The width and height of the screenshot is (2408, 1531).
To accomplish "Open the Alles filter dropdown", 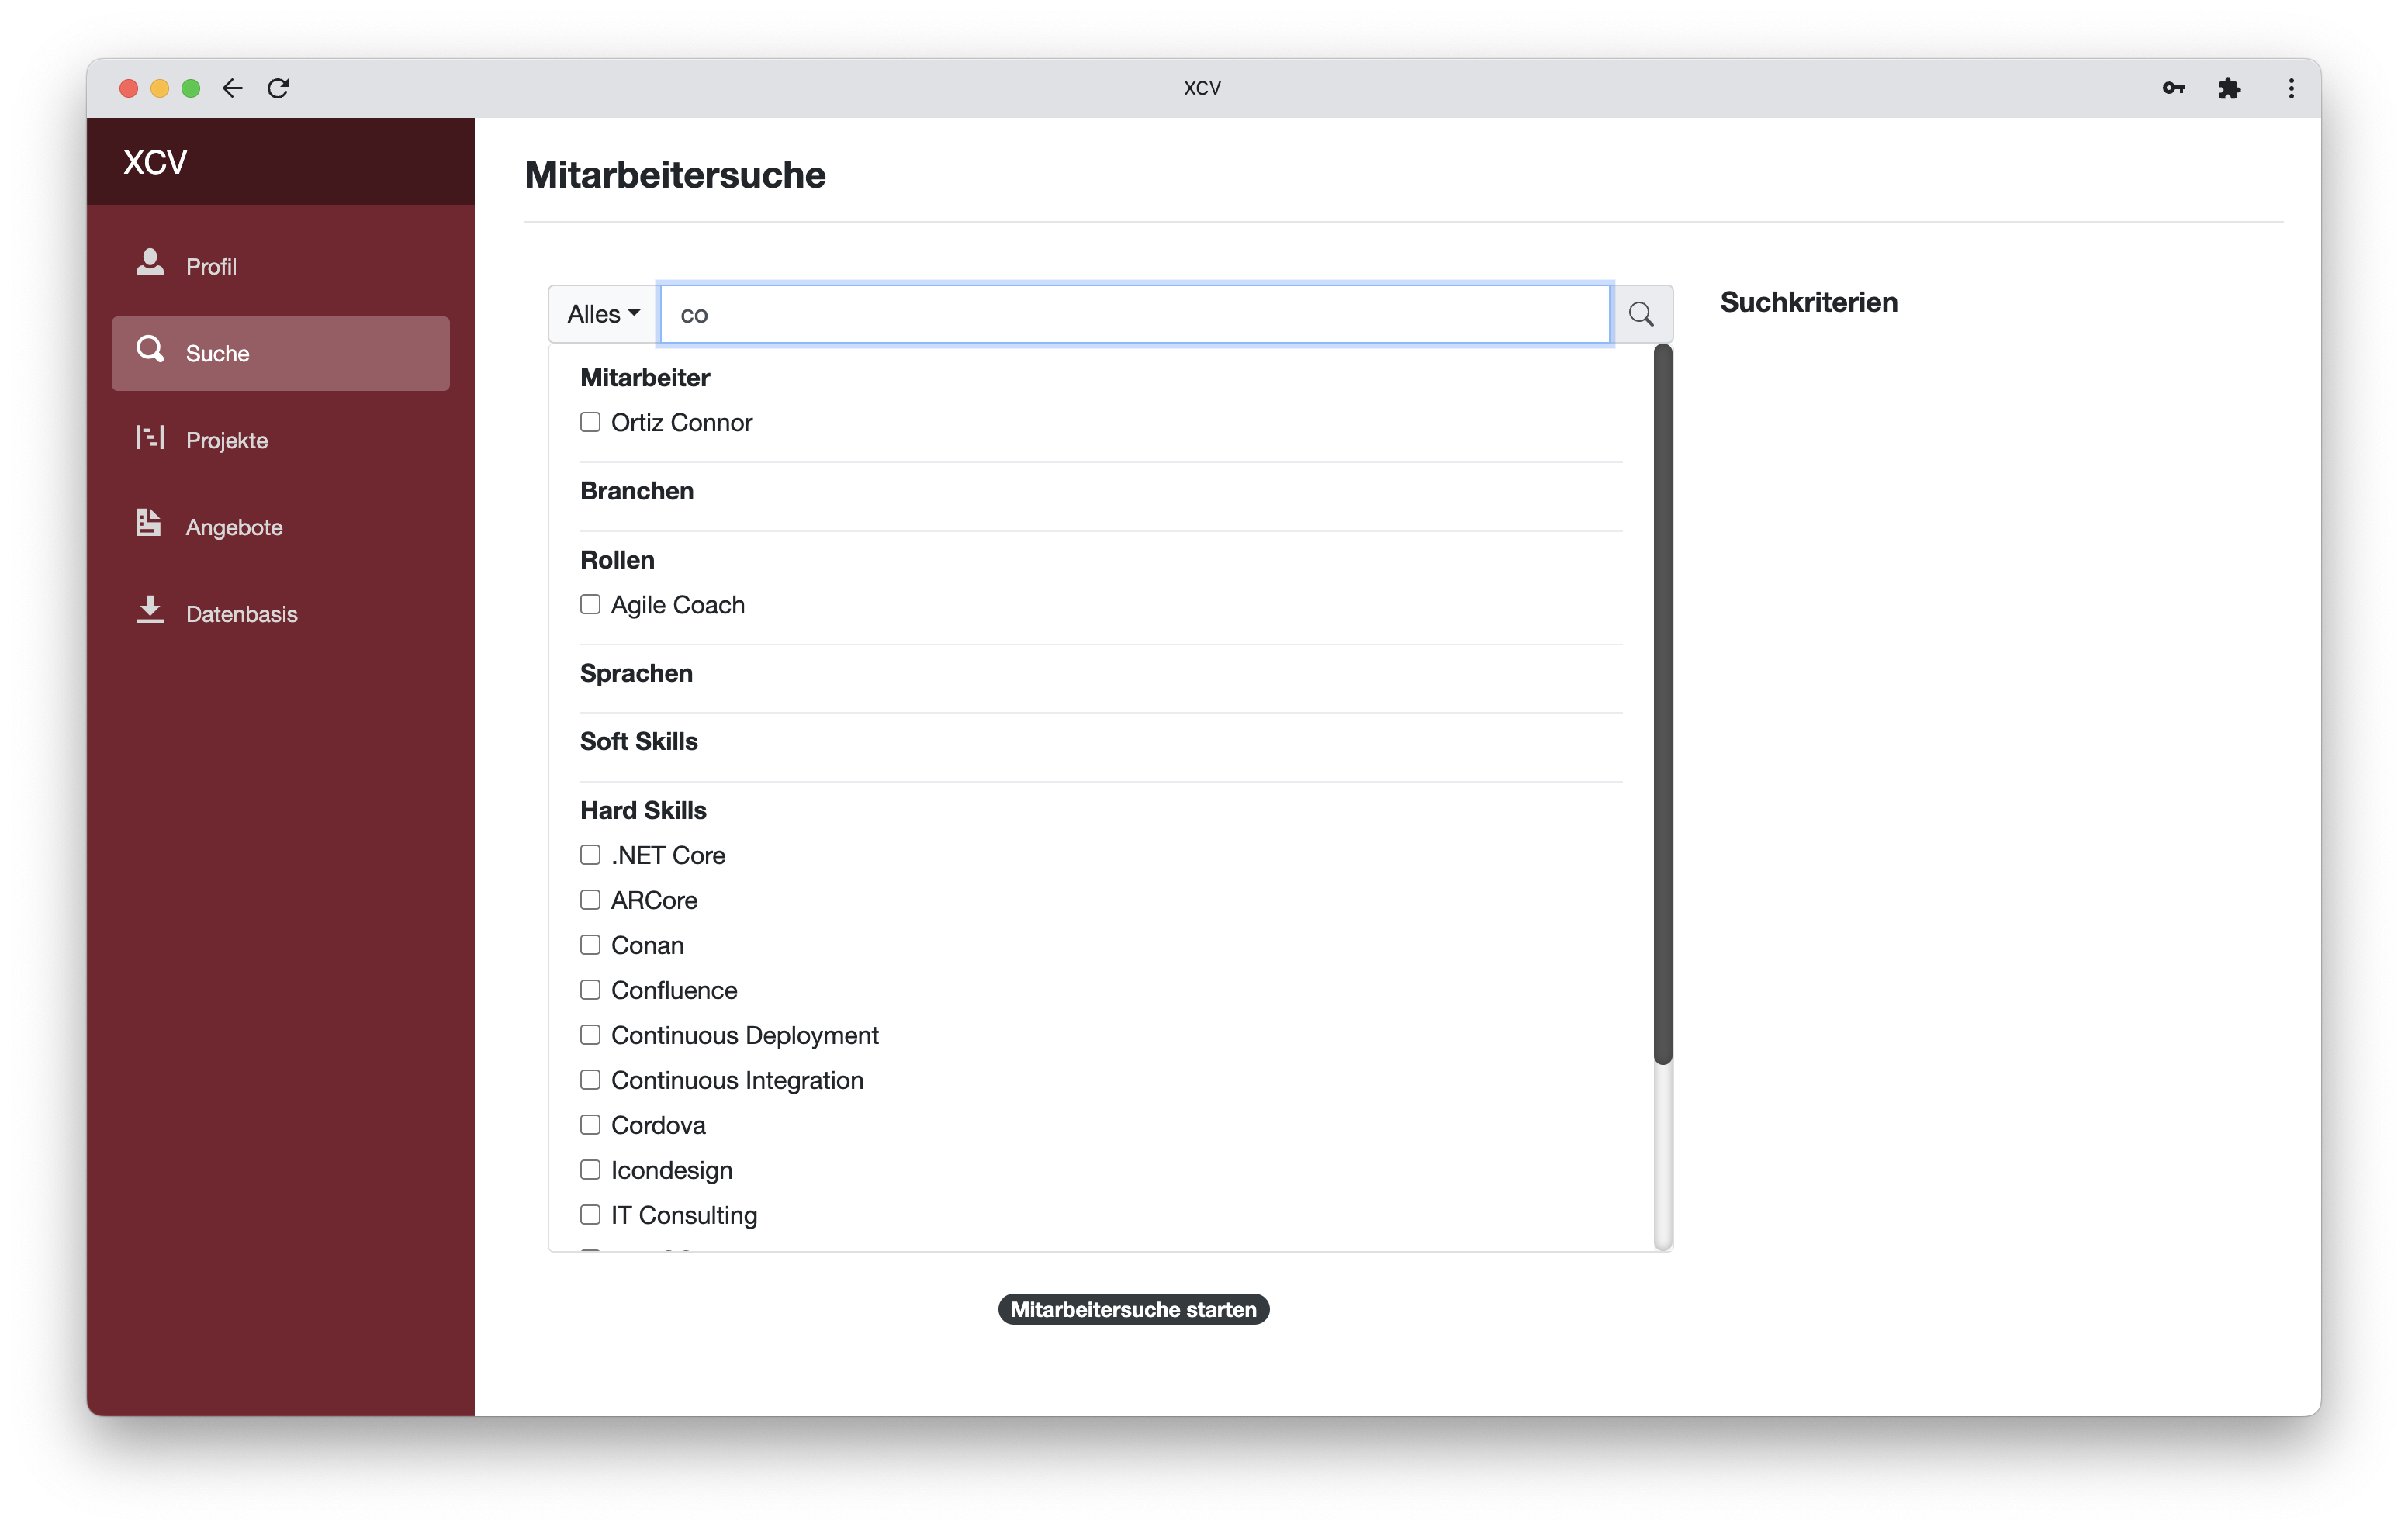I will [x=604, y=314].
